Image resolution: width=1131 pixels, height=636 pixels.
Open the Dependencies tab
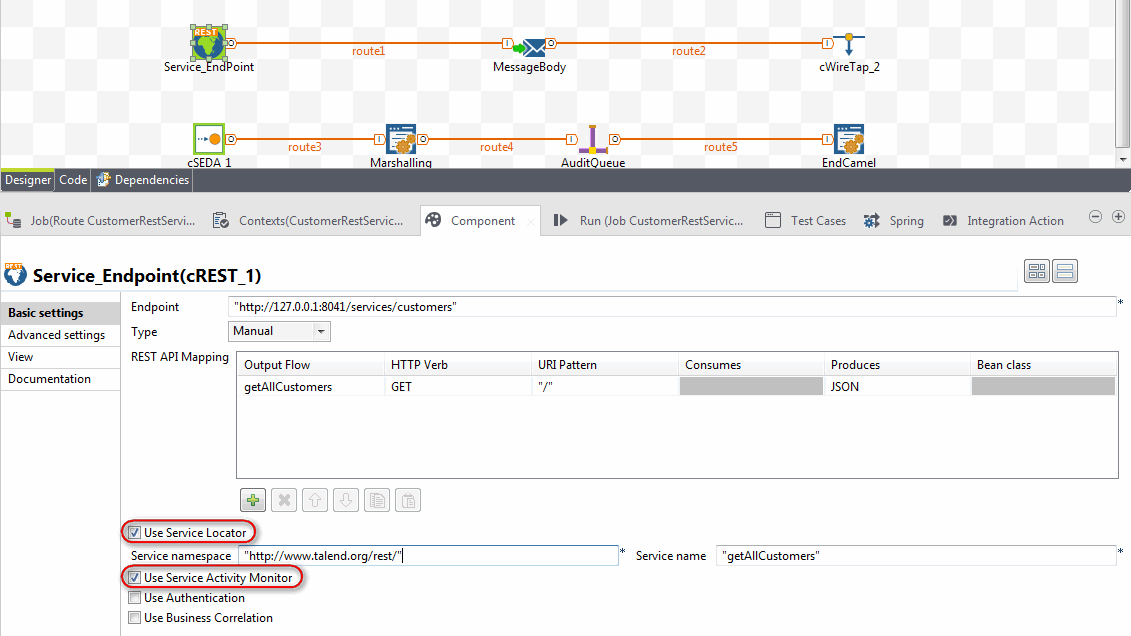pos(143,180)
